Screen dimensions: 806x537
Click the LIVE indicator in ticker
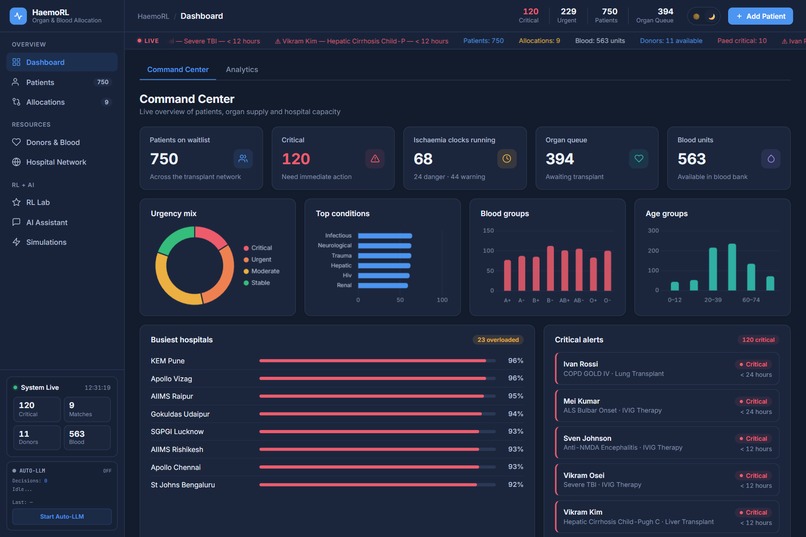(x=148, y=41)
